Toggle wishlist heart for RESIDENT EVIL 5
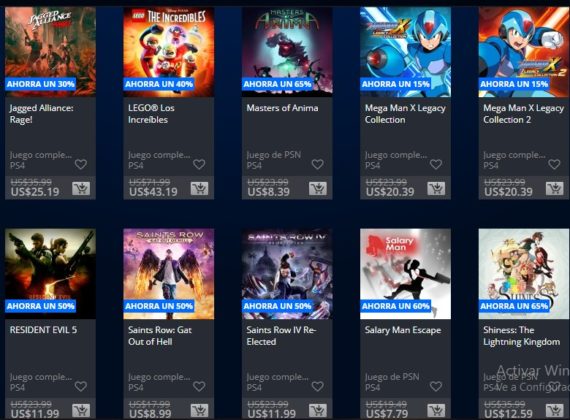The width and height of the screenshot is (570, 420). click(81, 386)
